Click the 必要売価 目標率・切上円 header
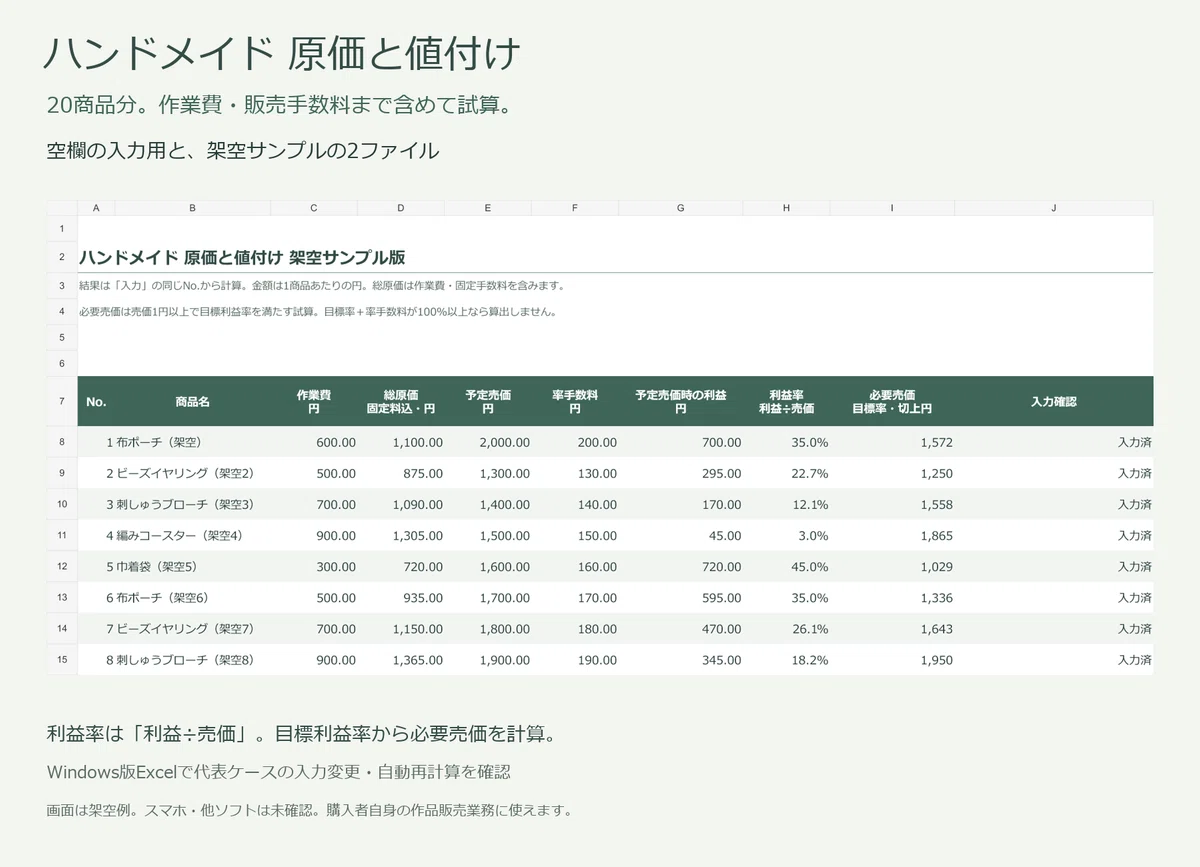The width and height of the screenshot is (1200, 867). tap(892, 401)
